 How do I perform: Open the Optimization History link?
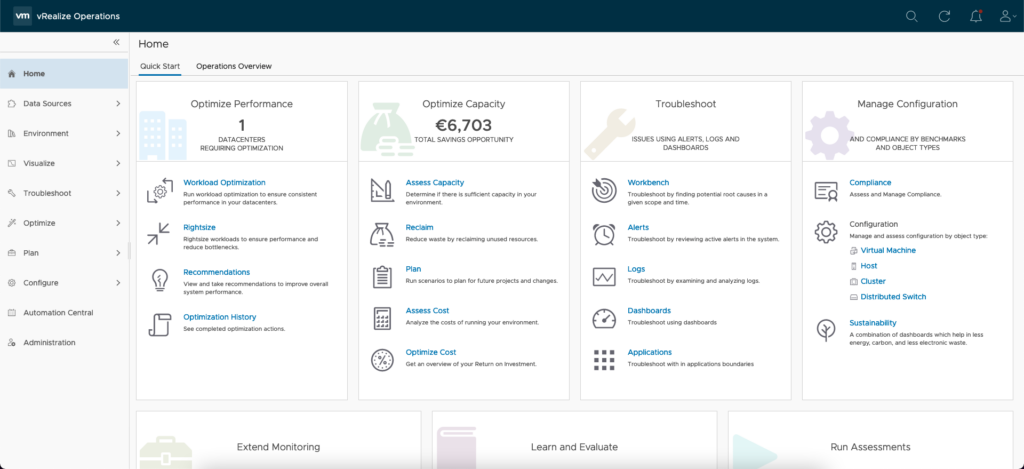pos(219,317)
